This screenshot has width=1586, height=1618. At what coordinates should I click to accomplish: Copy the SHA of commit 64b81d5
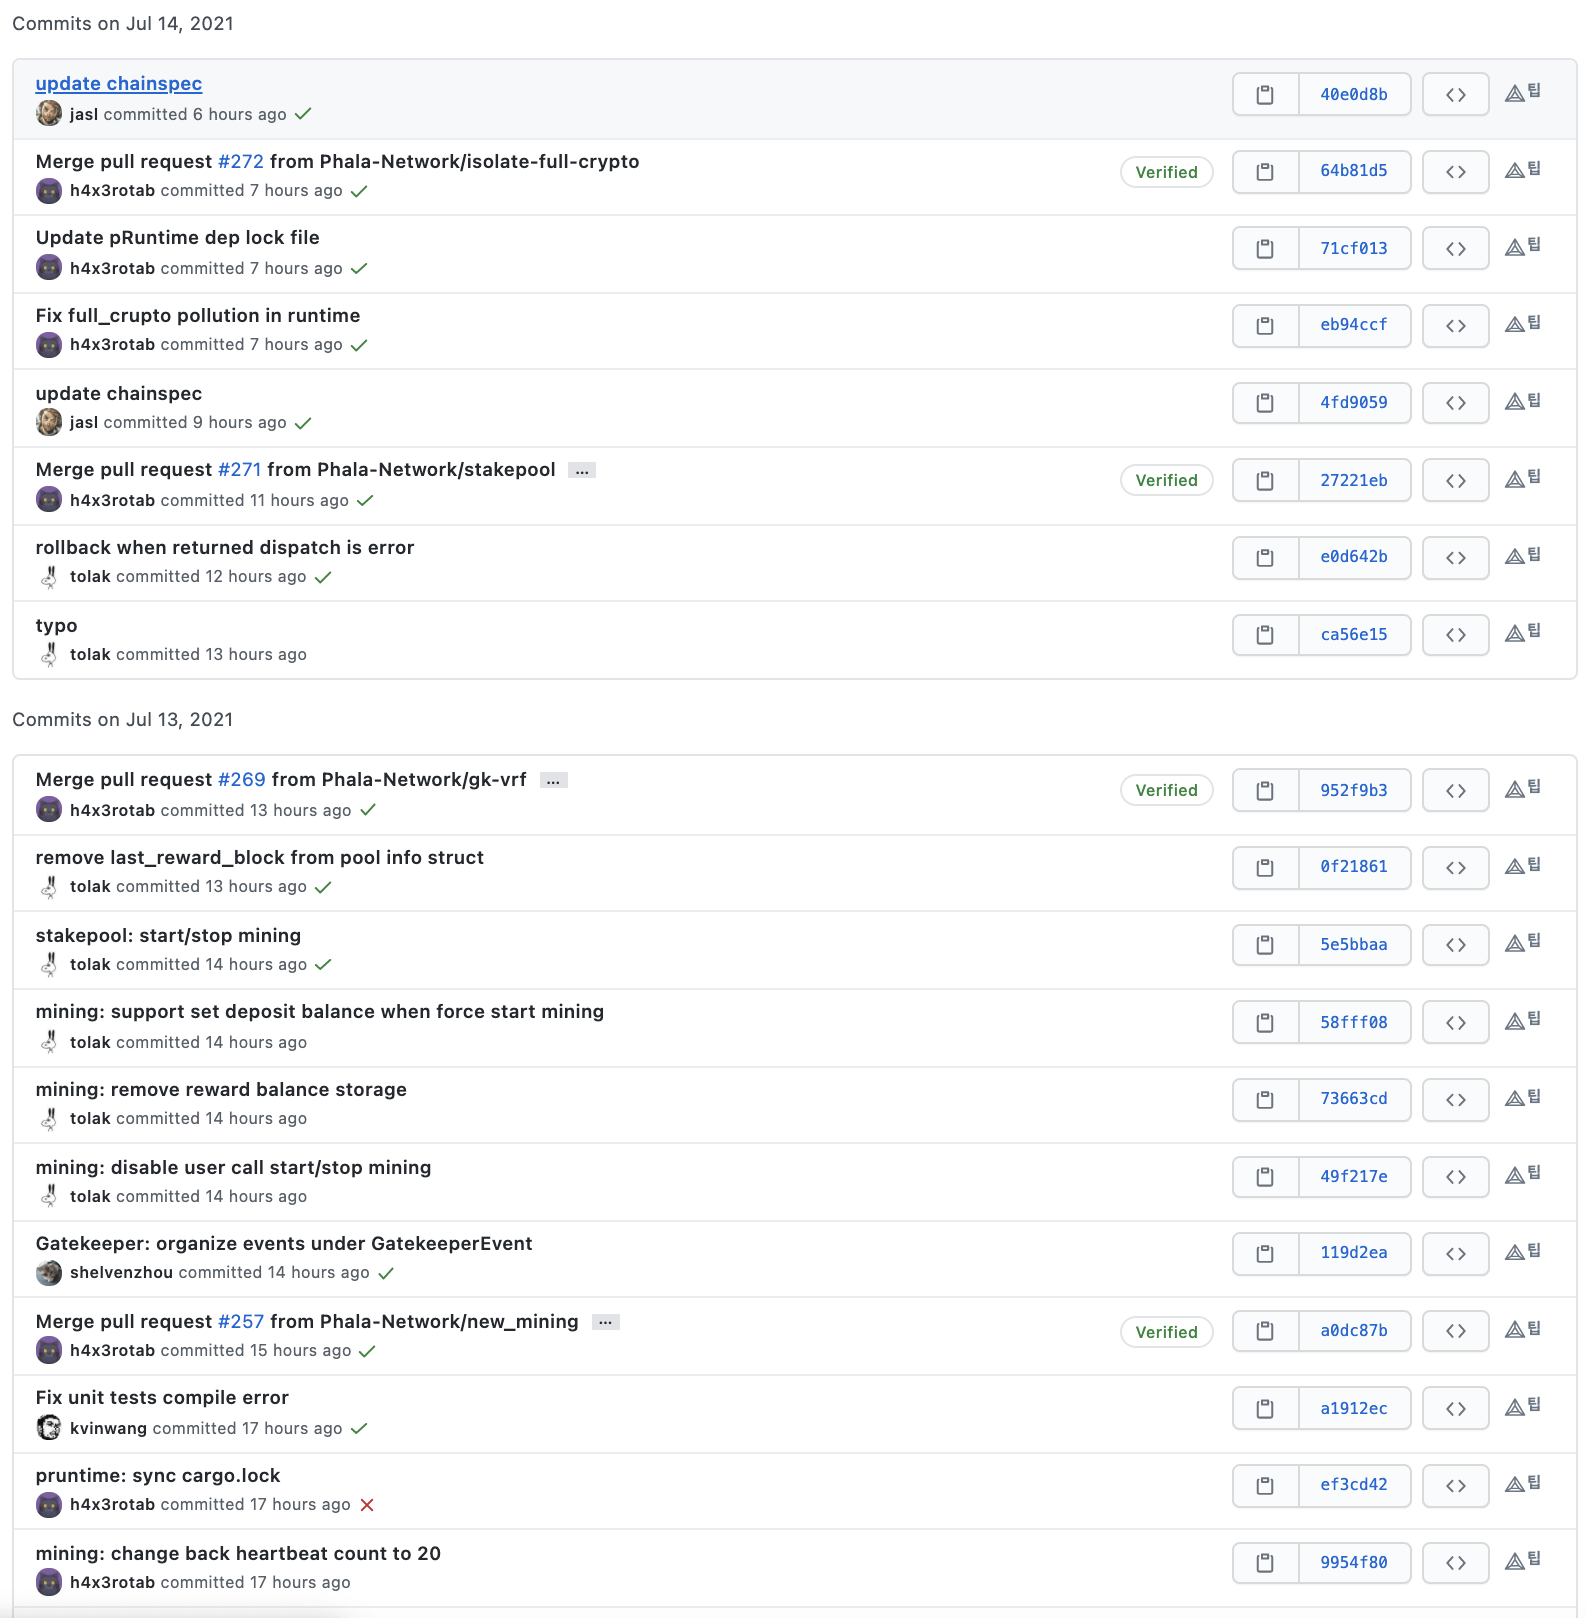(x=1265, y=172)
